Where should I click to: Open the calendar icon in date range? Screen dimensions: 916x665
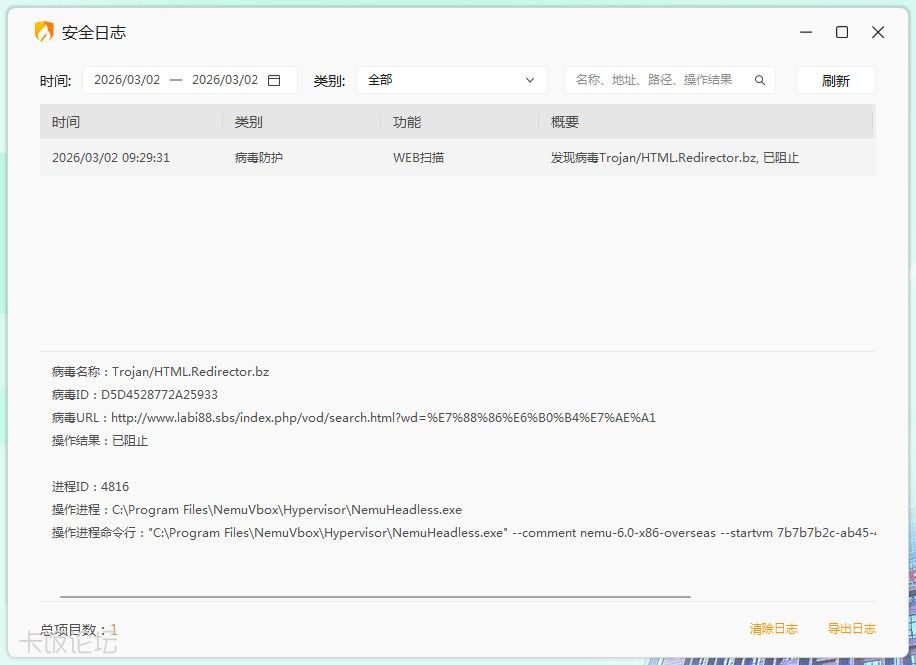tap(274, 80)
